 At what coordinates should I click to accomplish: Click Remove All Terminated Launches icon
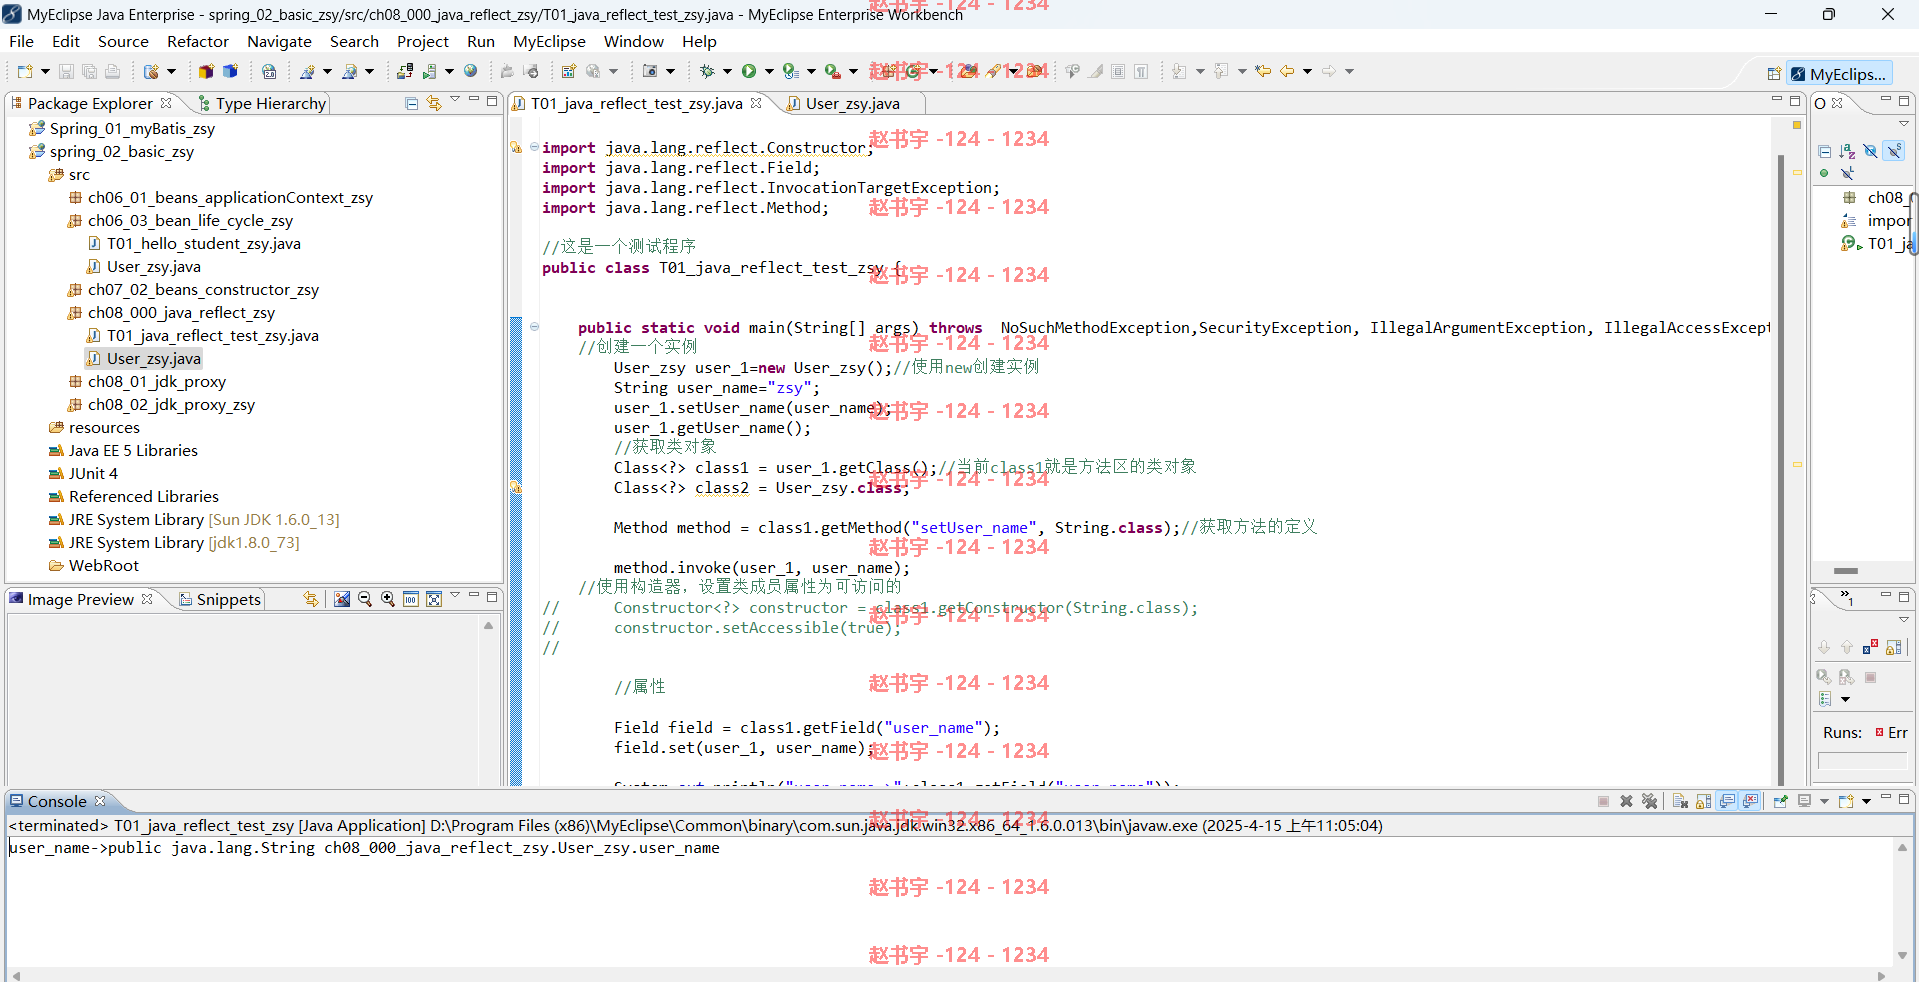point(1650,801)
